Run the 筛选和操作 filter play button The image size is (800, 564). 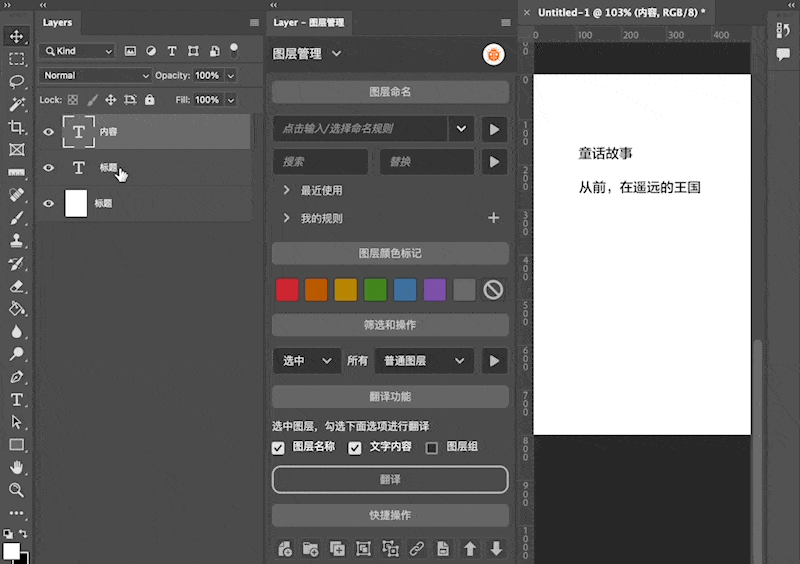click(x=494, y=361)
